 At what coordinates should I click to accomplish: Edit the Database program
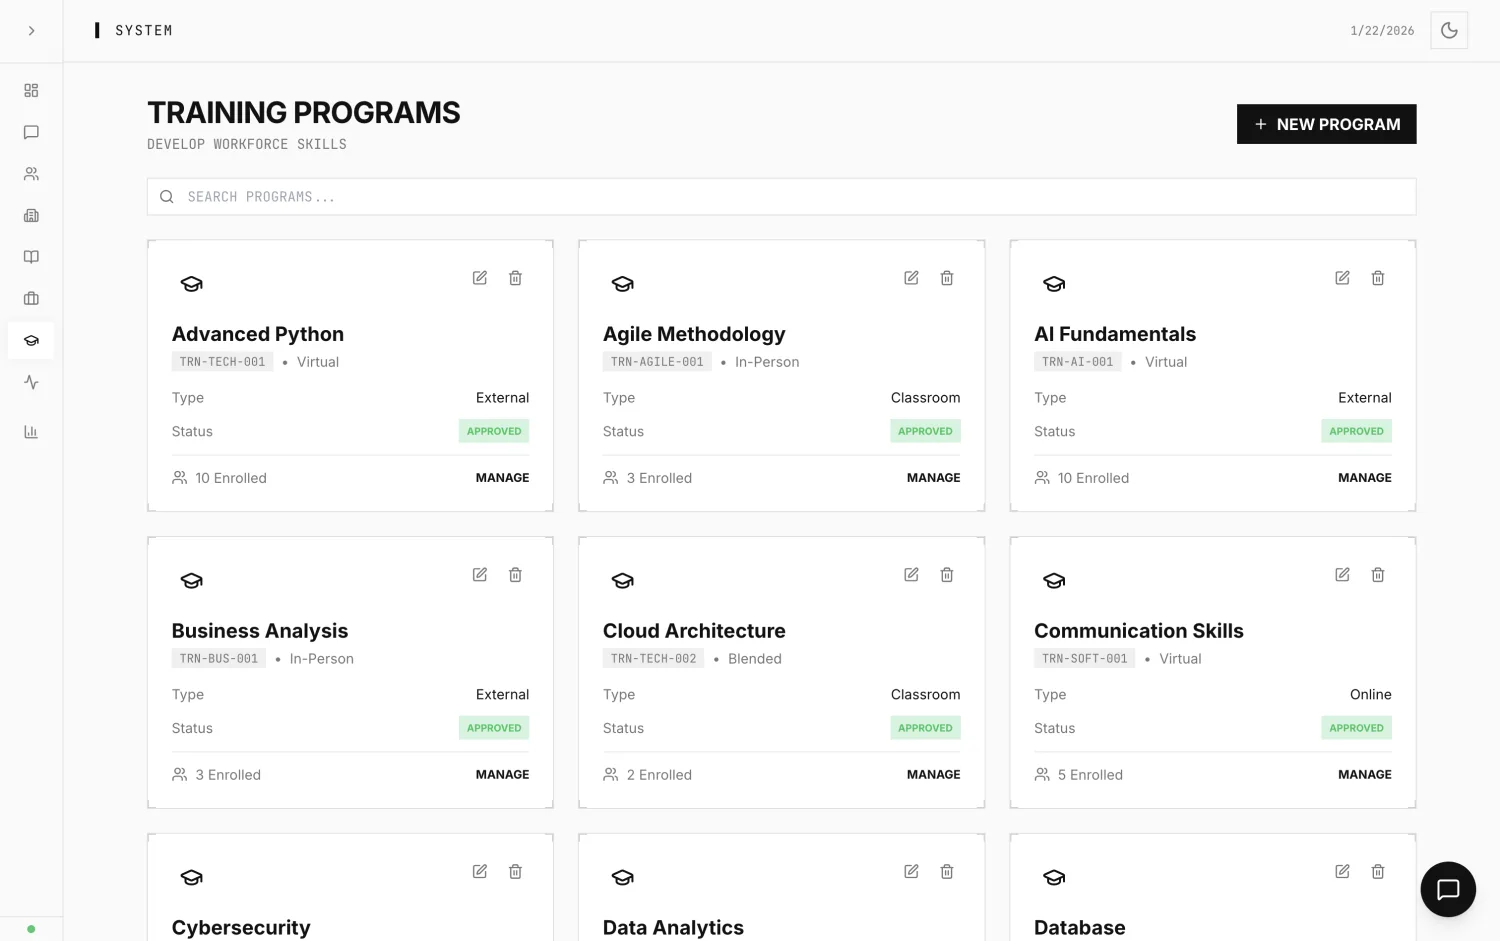pyautogui.click(x=1342, y=872)
